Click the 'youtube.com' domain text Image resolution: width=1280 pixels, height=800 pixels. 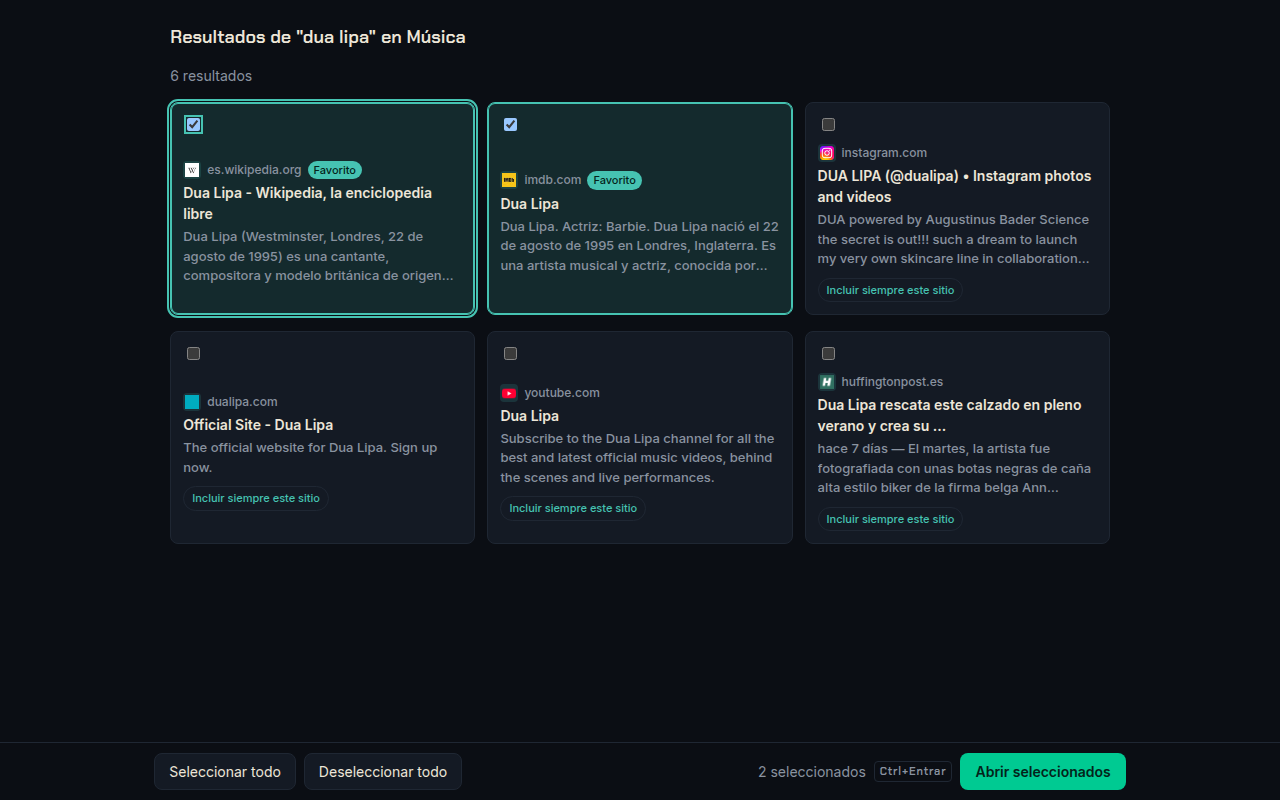(x=562, y=393)
